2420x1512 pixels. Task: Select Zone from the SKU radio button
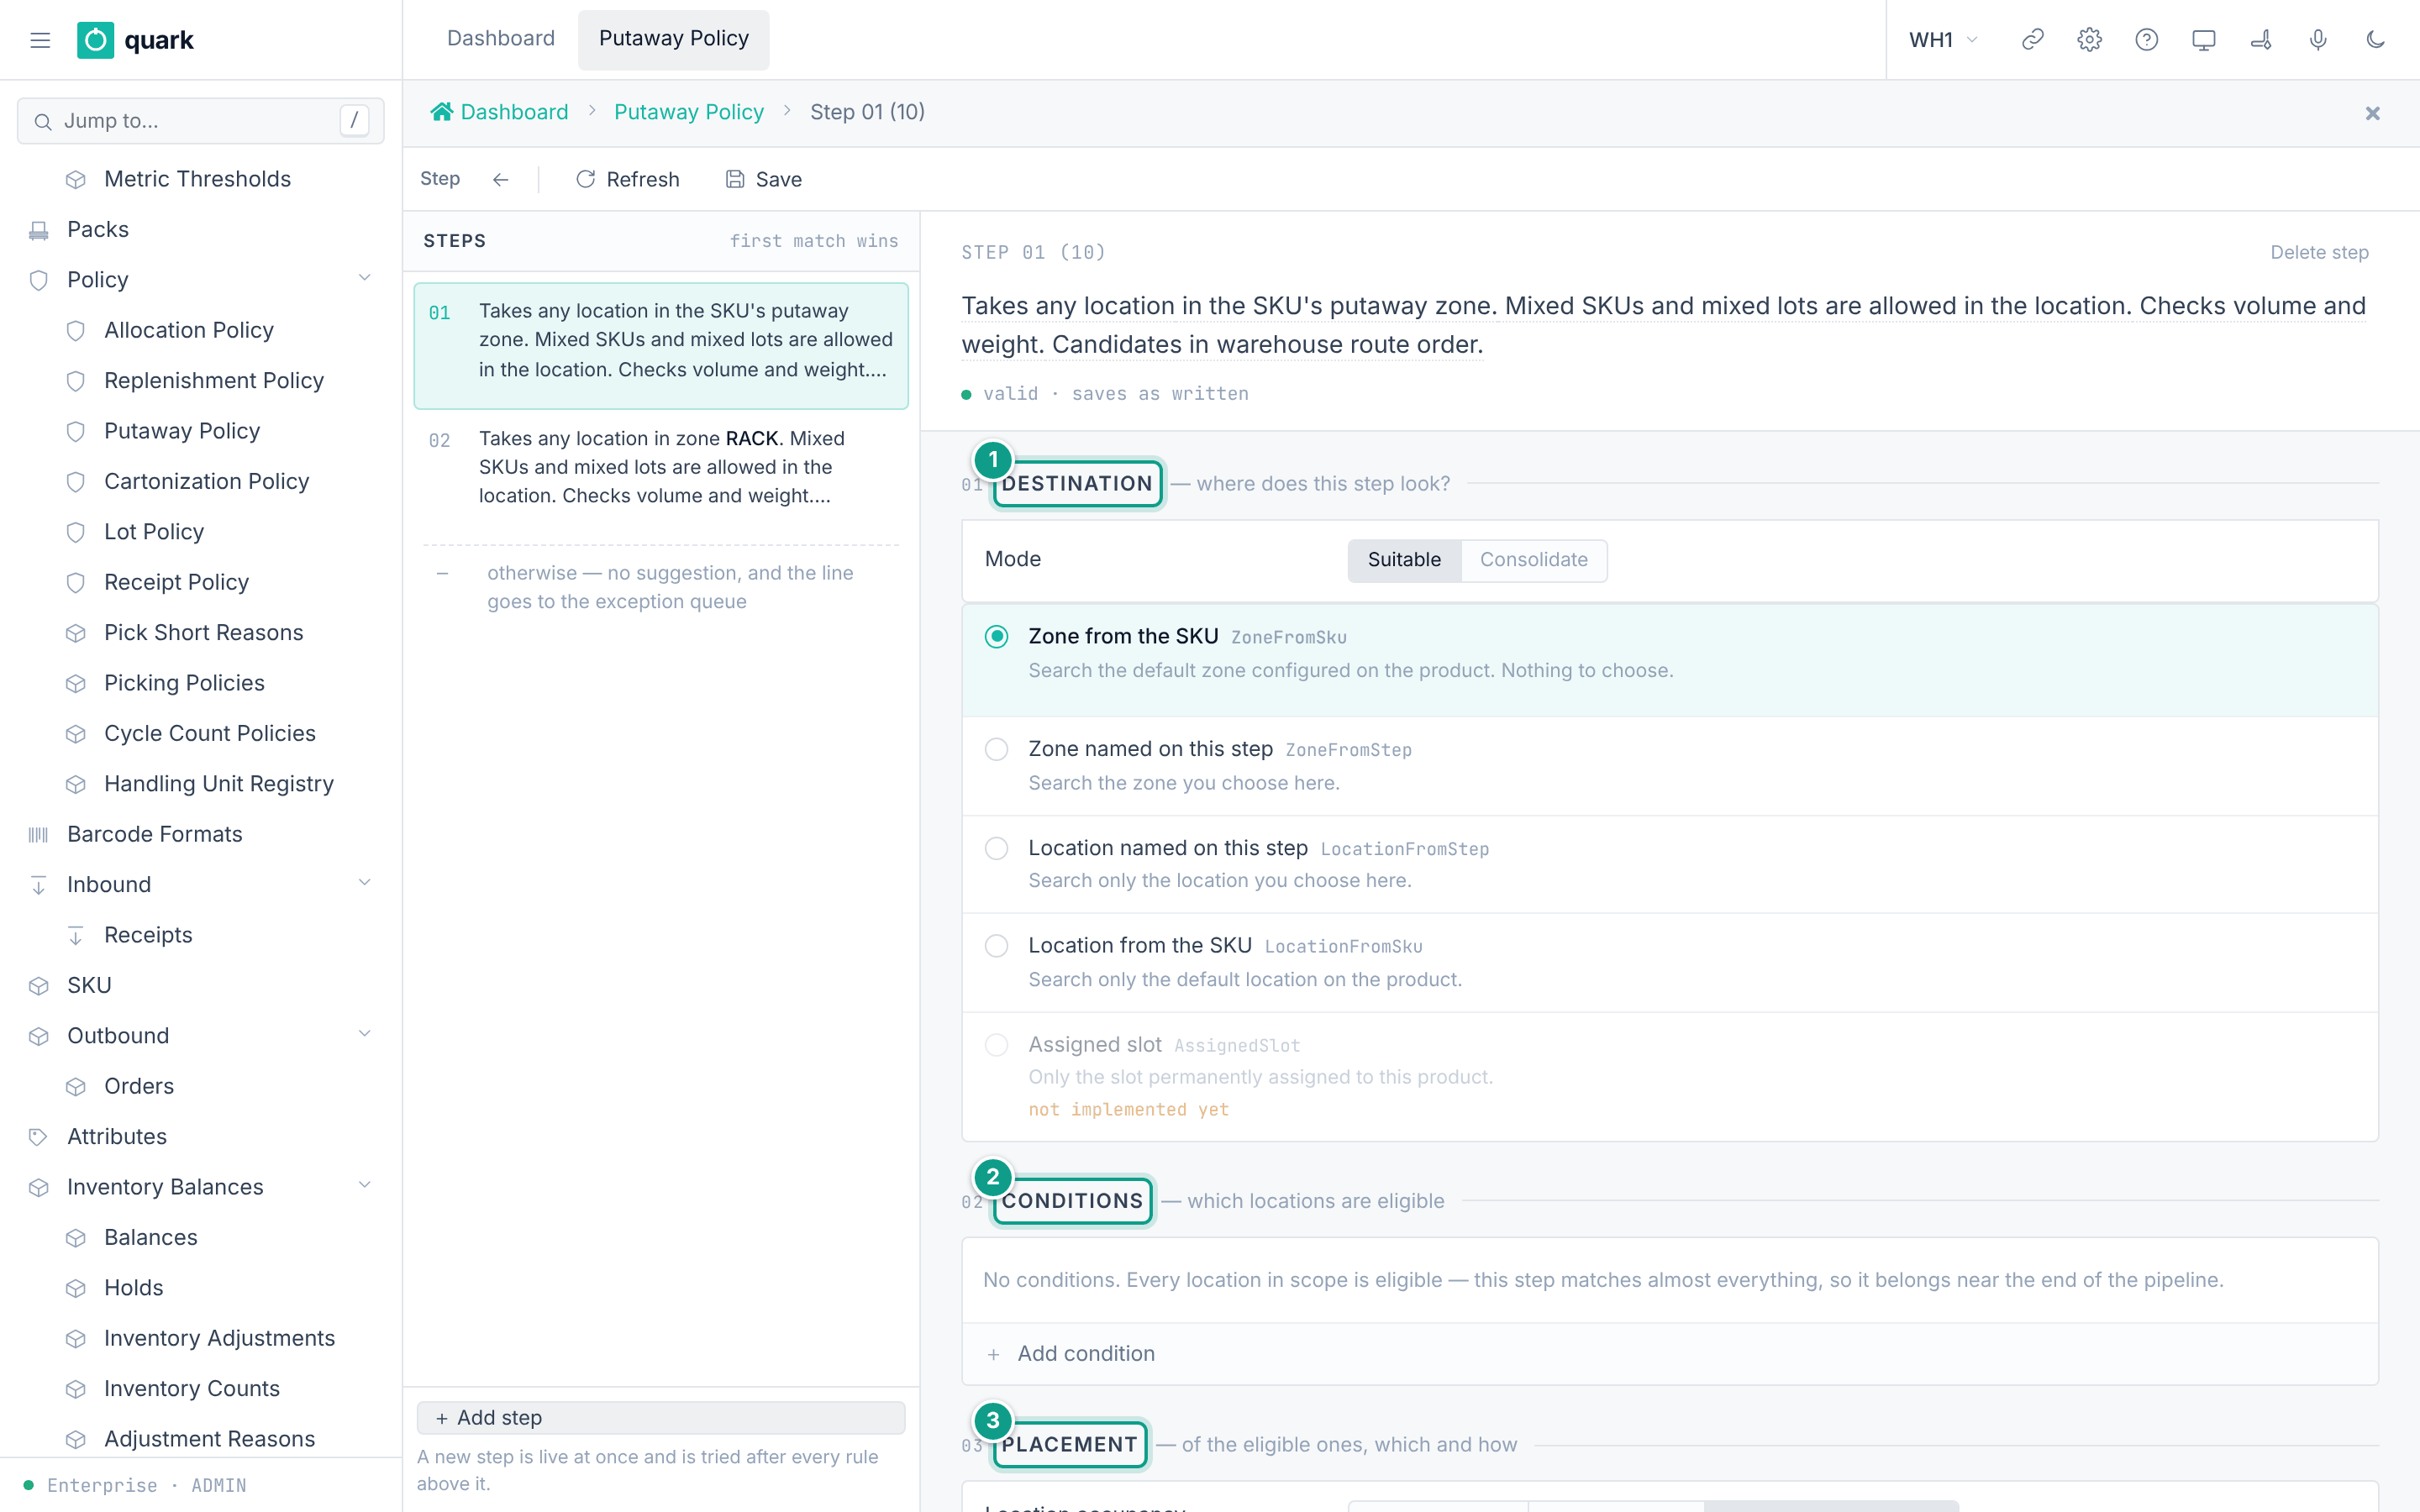[996, 636]
